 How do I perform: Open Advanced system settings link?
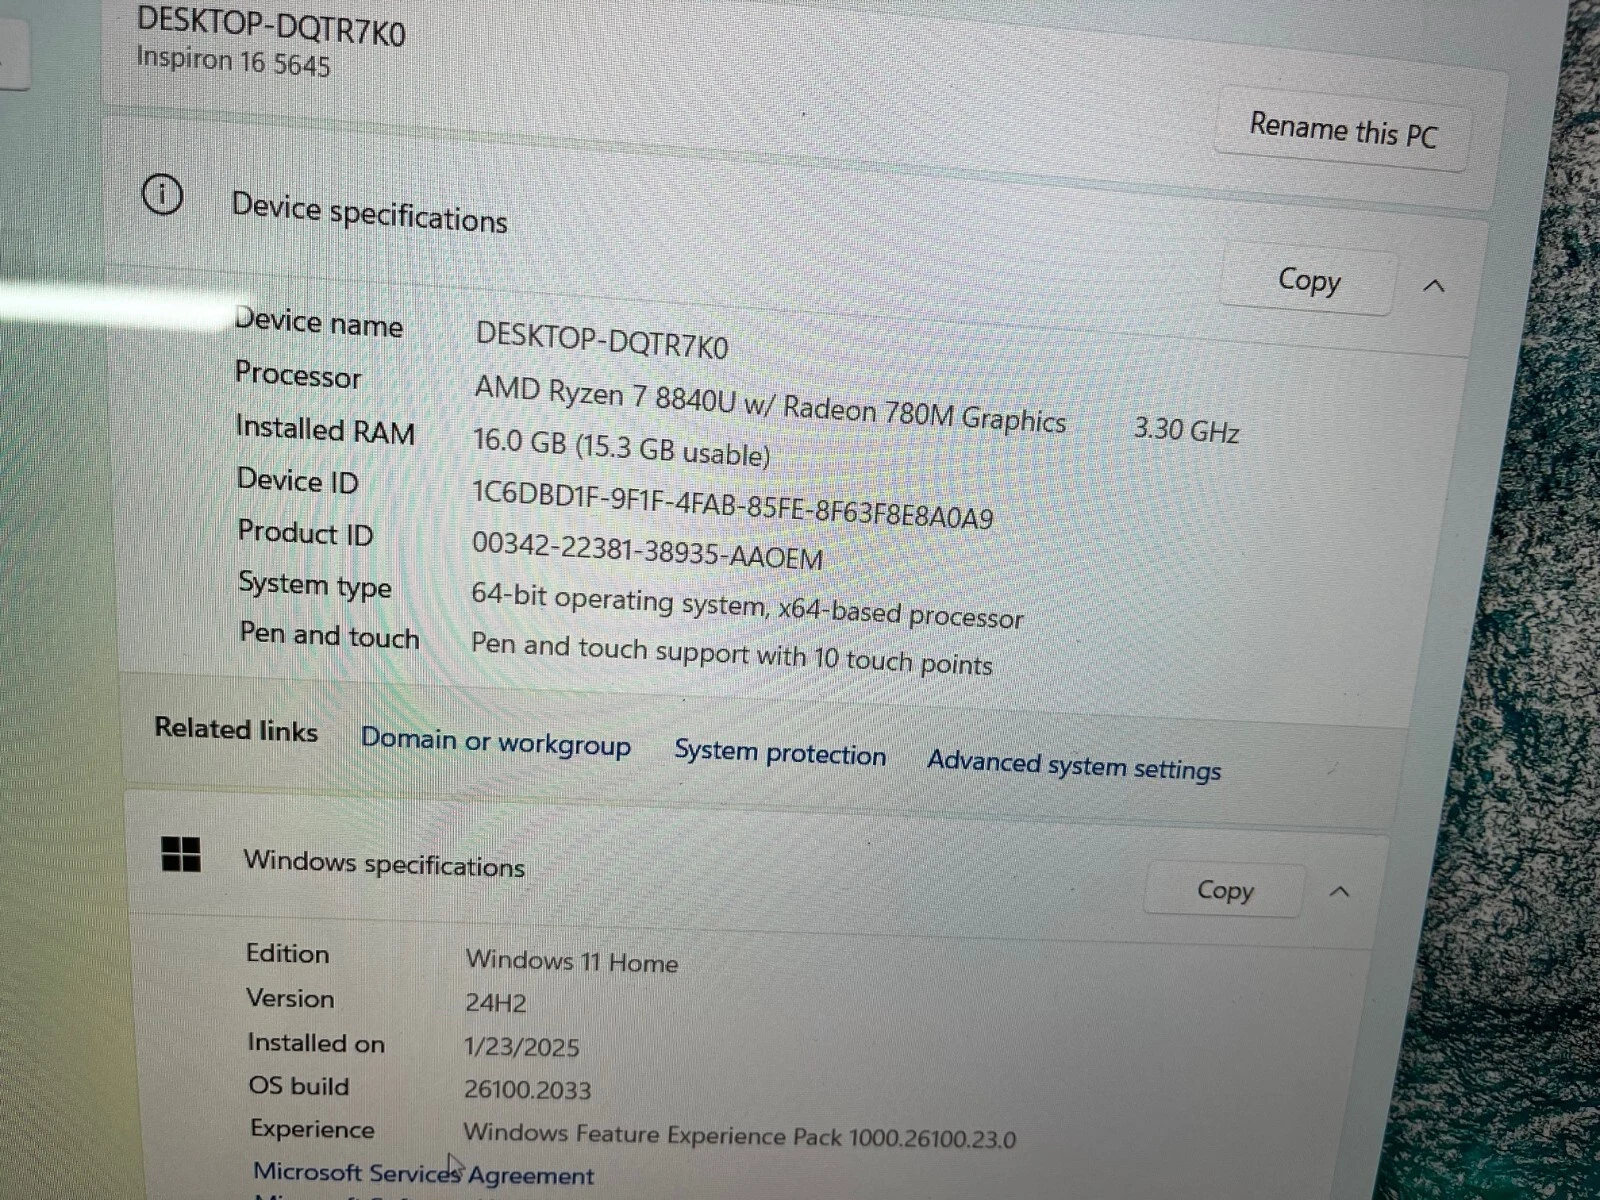(x=1074, y=766)
